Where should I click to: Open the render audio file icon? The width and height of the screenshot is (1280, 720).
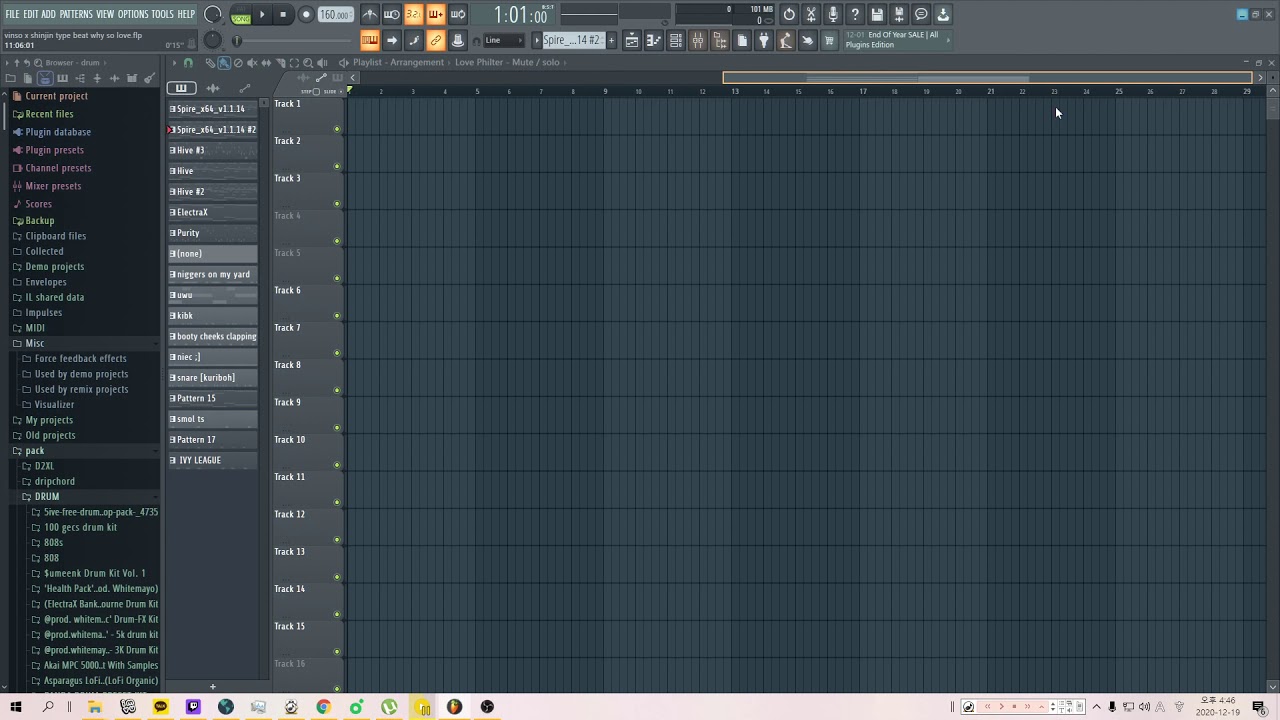point(899,14)
